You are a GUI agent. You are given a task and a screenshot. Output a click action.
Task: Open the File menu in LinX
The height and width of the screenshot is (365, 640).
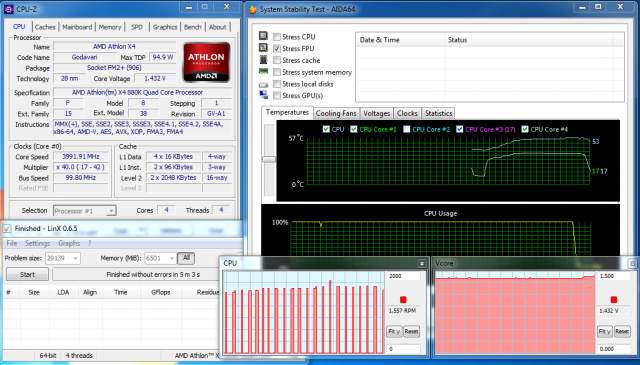point(12,243)
